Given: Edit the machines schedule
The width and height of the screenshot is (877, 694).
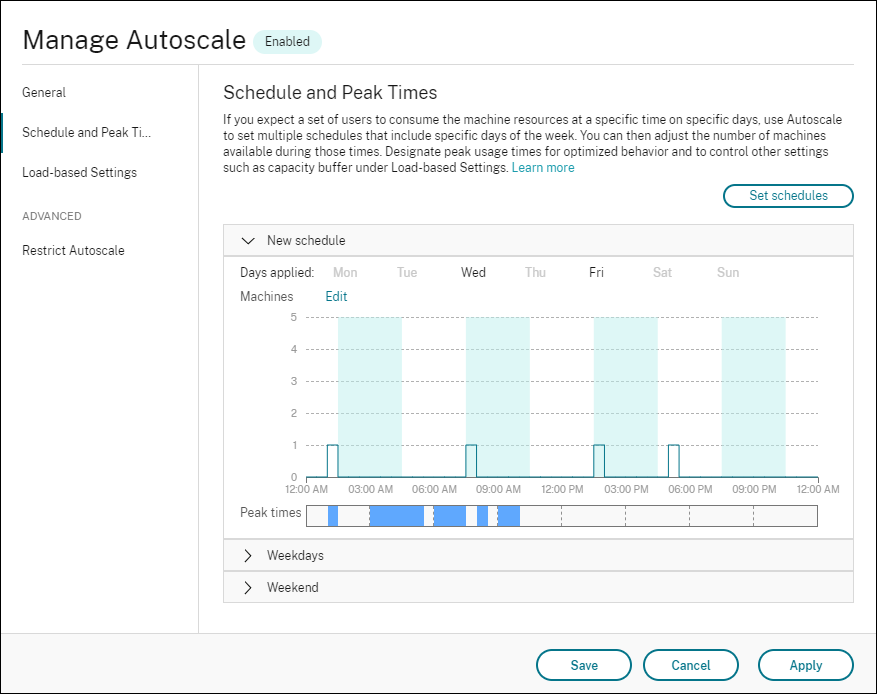Looking at the screenshot, I should pos(336,296).
